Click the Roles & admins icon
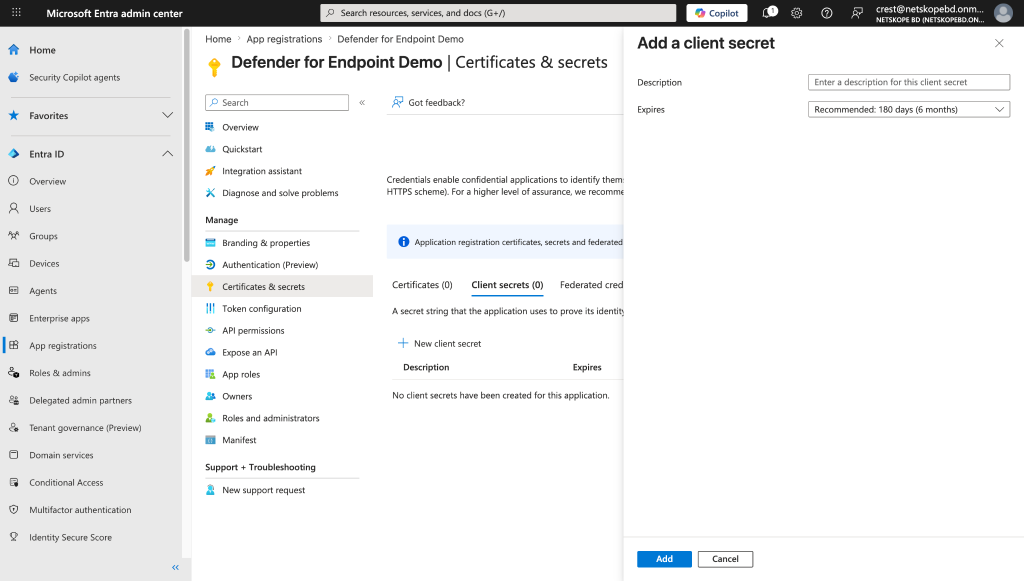1024x581 pixels. pos(14,373)
